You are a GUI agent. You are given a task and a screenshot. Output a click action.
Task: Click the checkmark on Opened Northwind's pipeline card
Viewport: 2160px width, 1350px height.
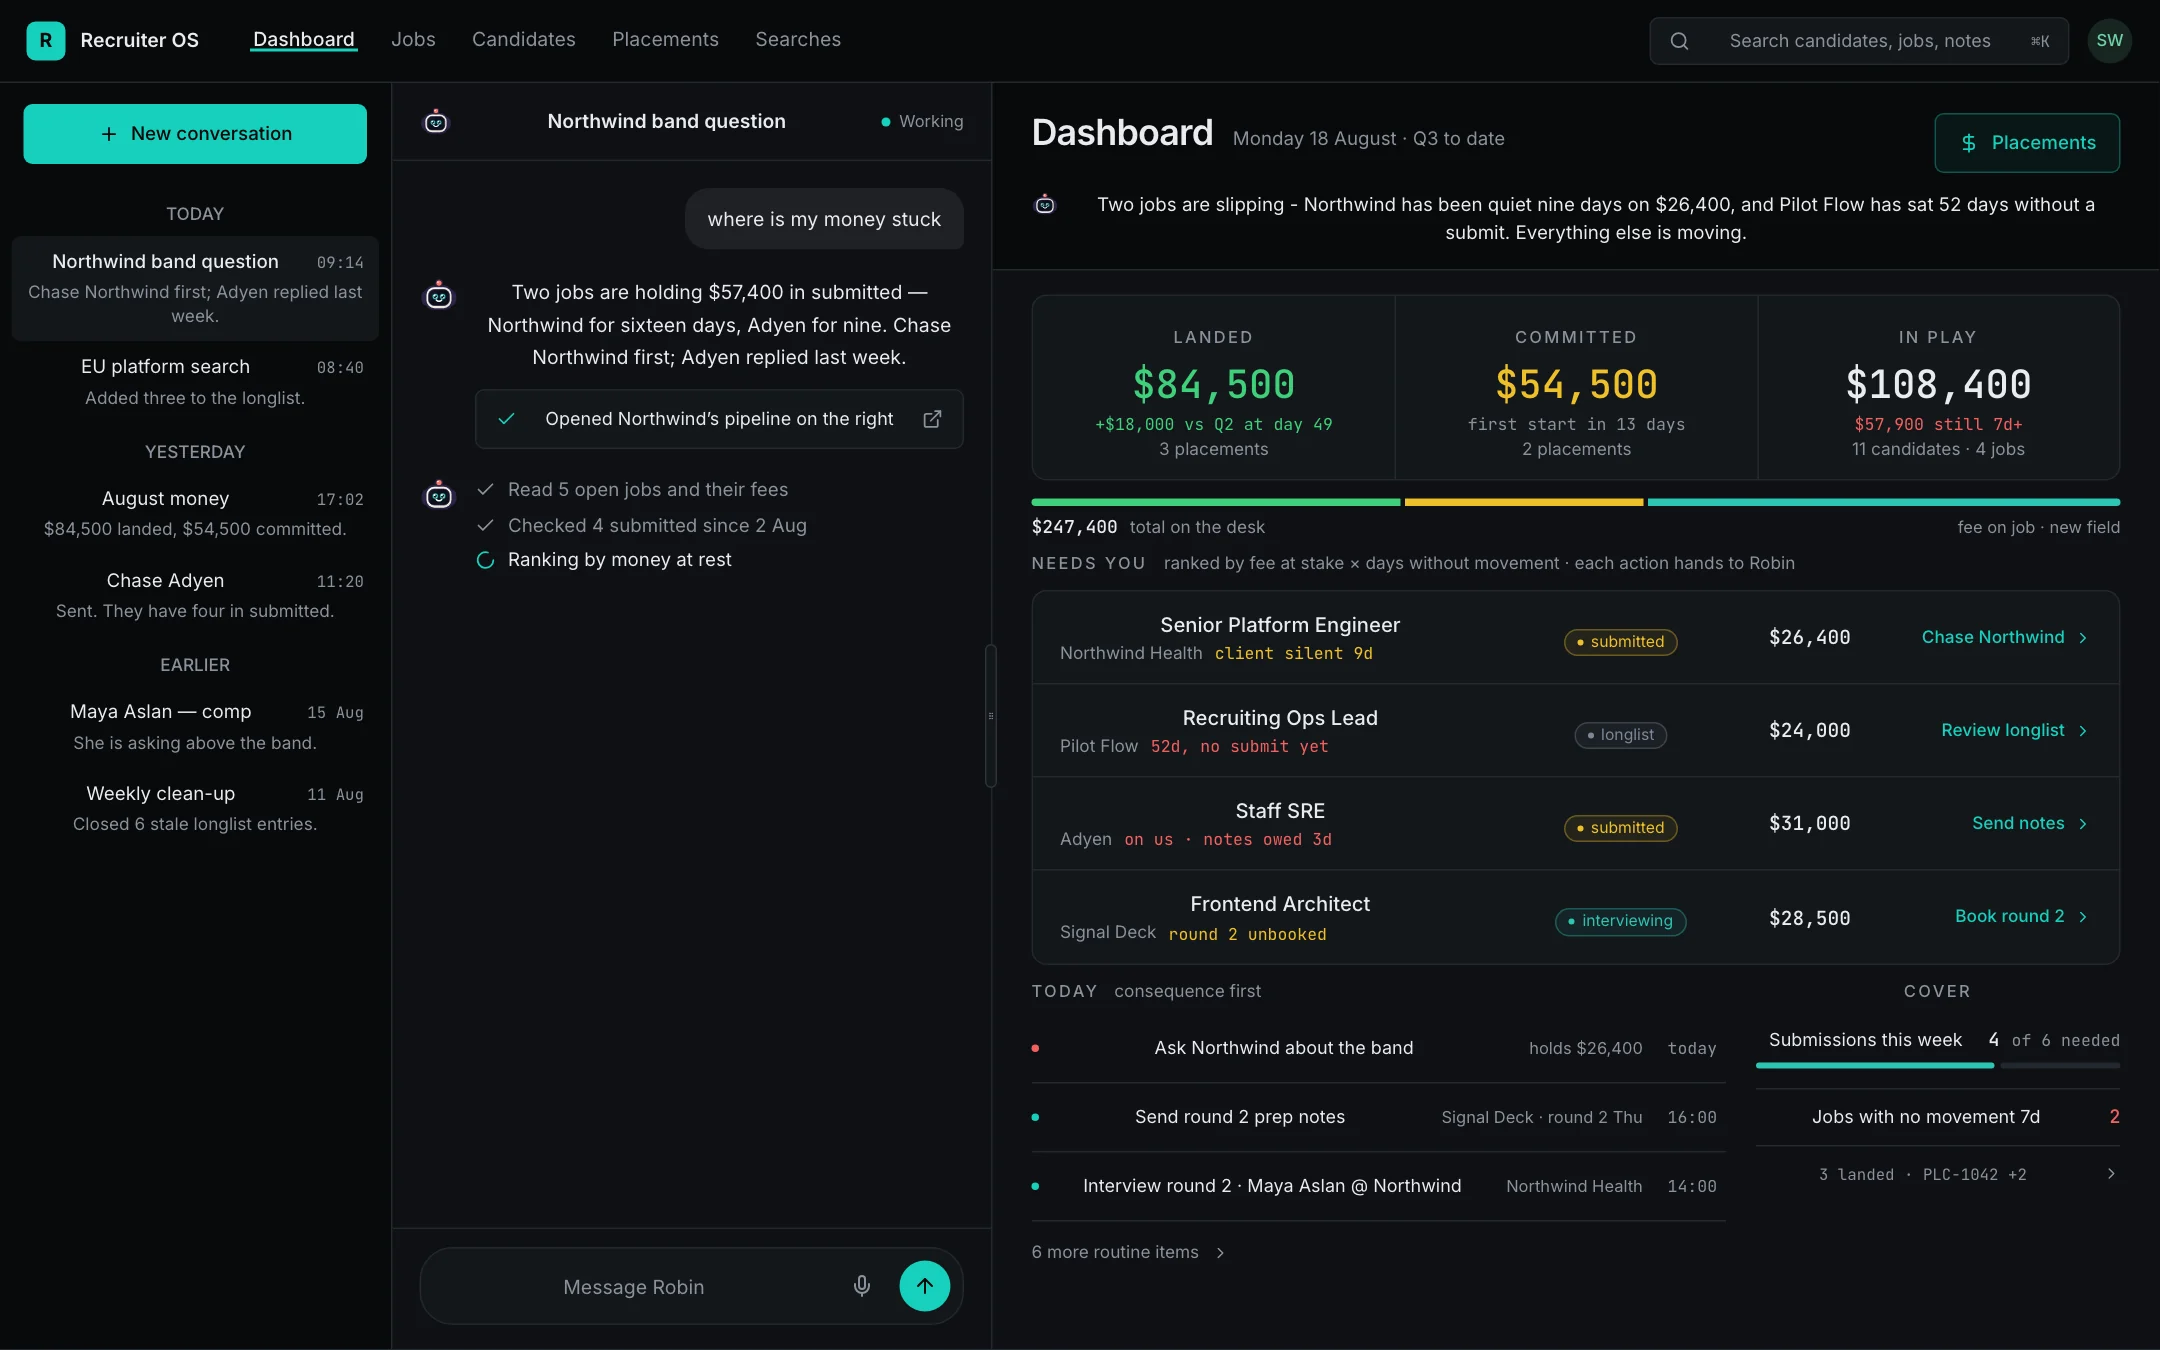pos(506,419)
